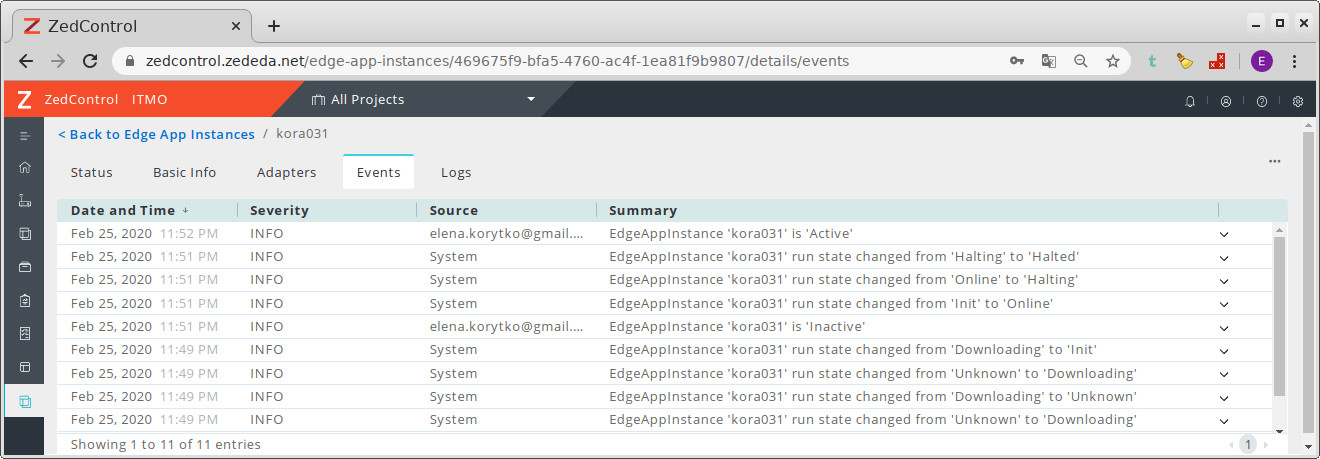1320x459 pixels.
Task: Click the ZedControl Z logo
Action: click(24, 100)
